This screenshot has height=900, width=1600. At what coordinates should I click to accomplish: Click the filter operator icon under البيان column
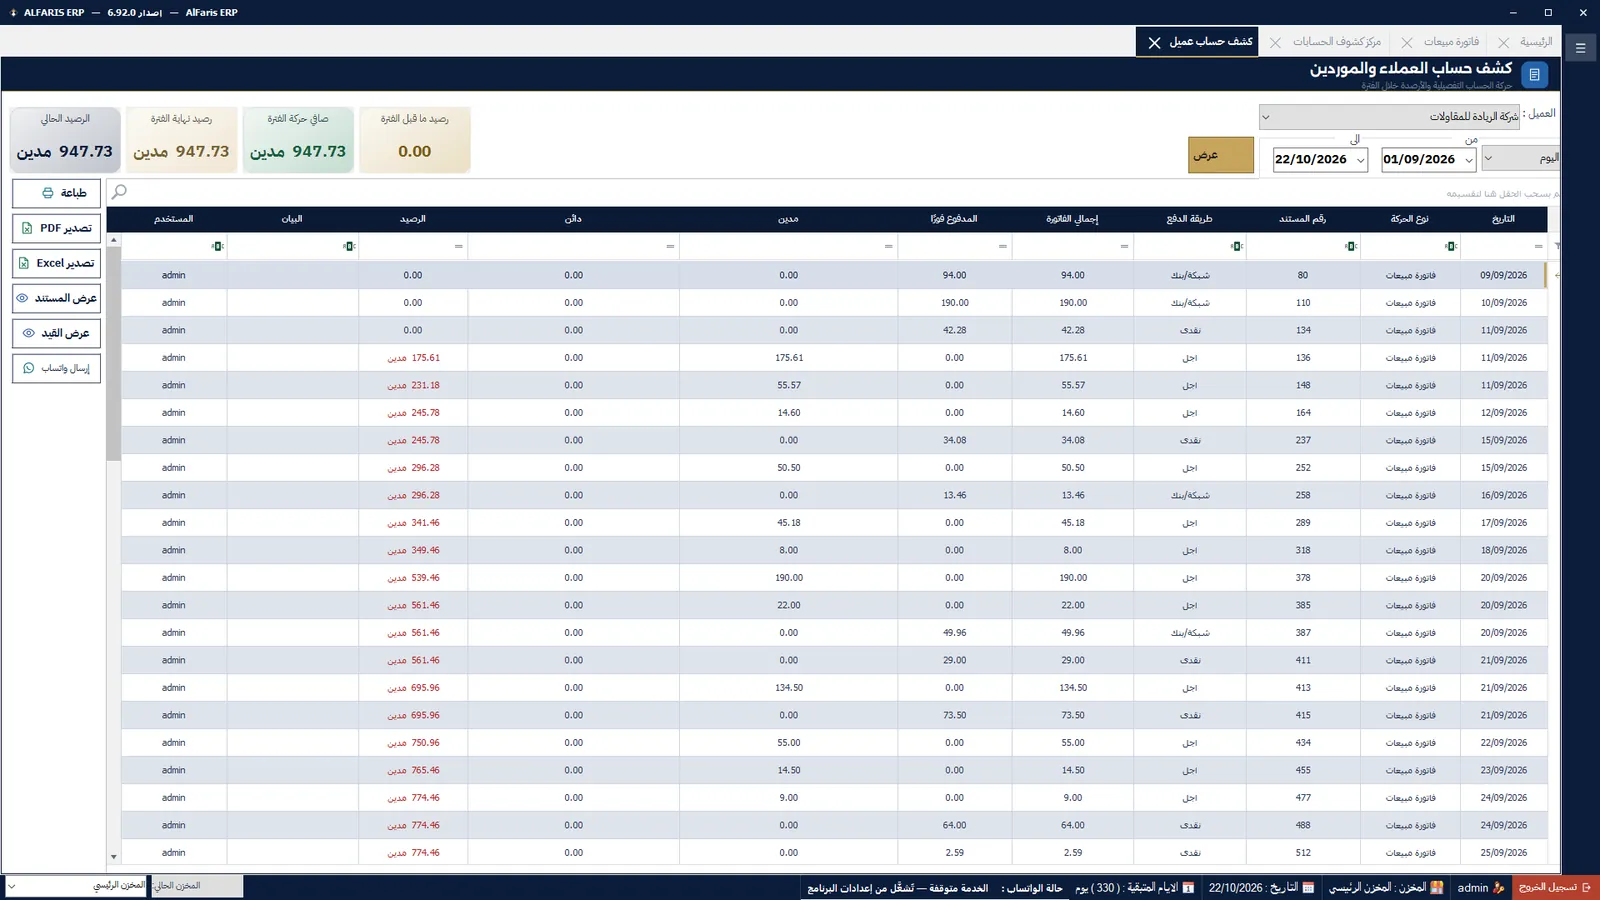(x=349, y=246)
